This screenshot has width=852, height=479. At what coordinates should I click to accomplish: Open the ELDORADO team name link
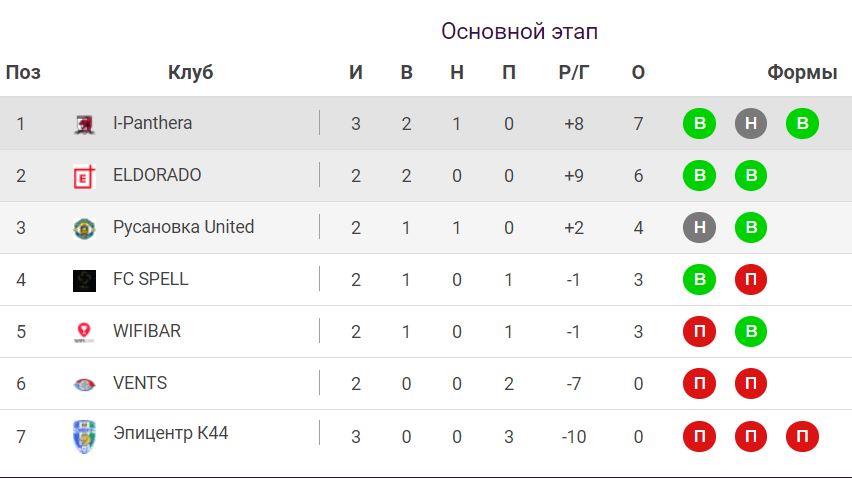(157, 175)
